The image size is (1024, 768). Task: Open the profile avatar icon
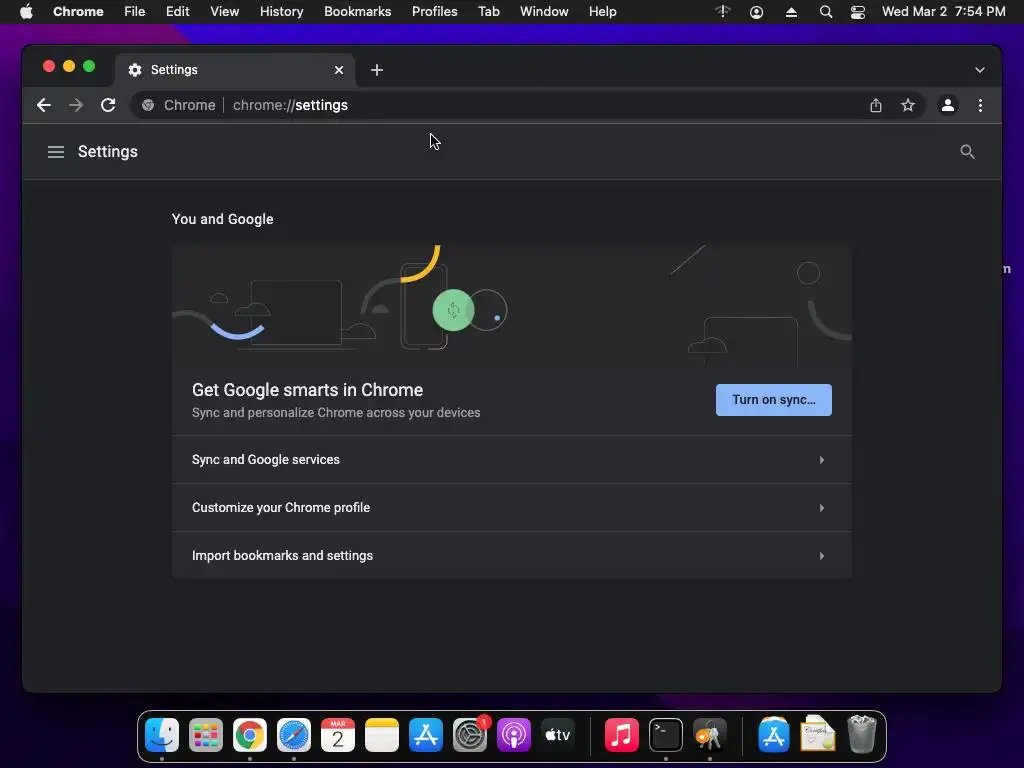pyautogui.click(x=948, y=105)
